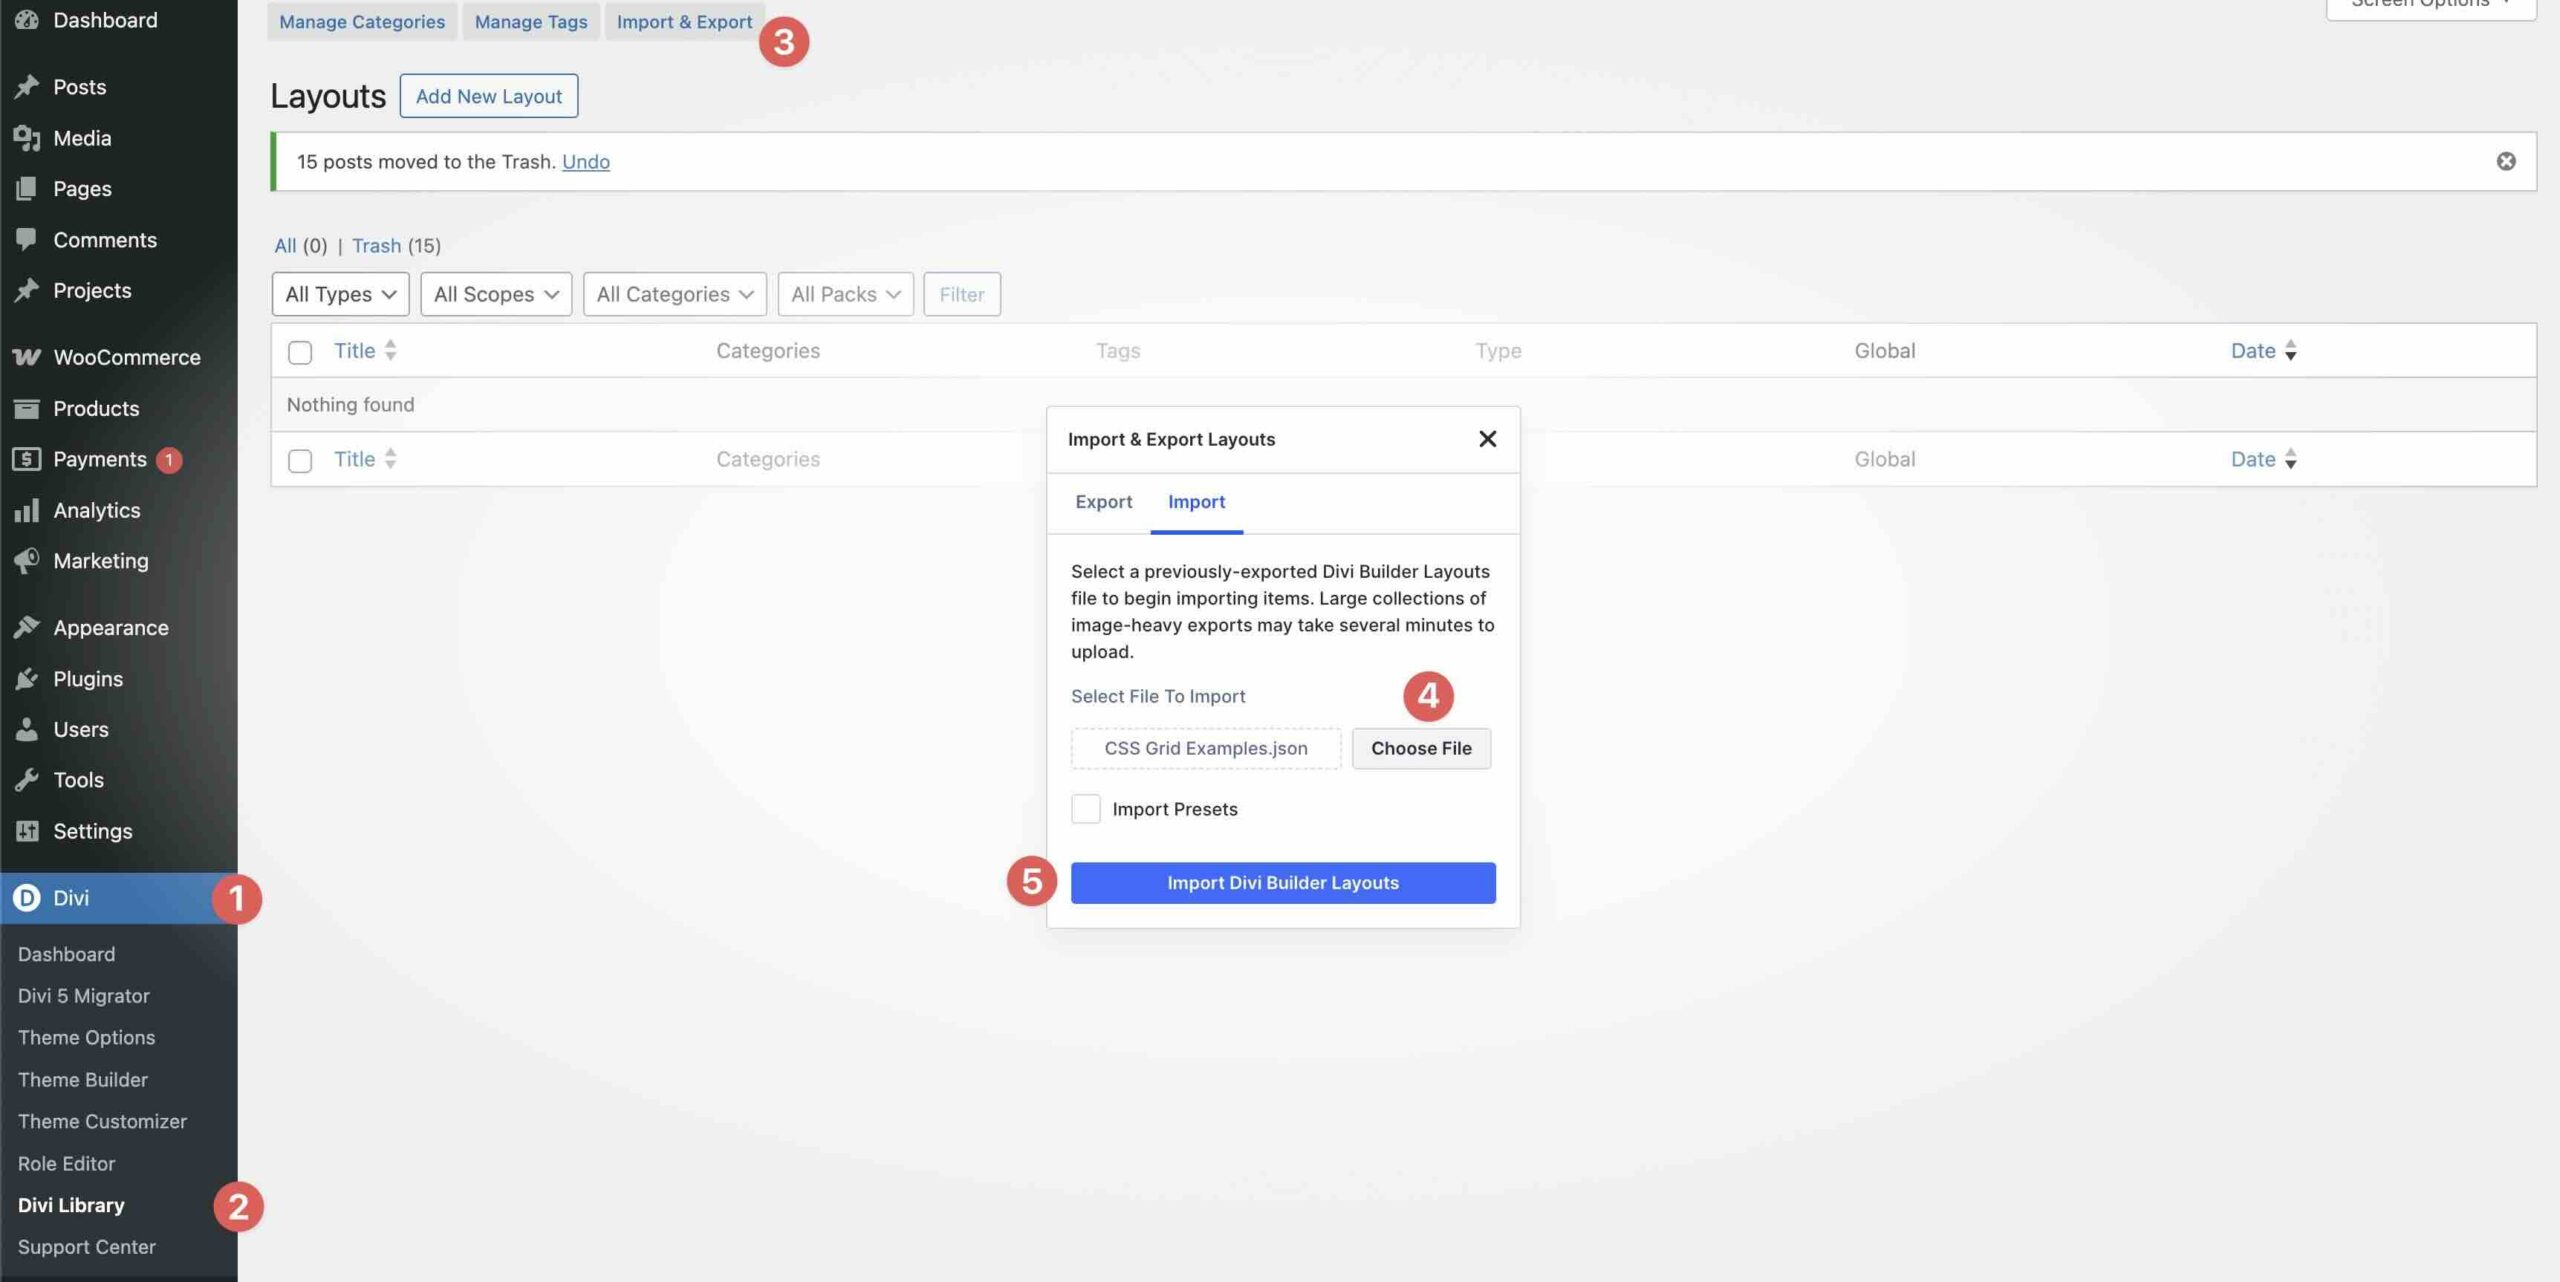
Task: Select the Divi D icon in sidebar
Action: (27, 898)
